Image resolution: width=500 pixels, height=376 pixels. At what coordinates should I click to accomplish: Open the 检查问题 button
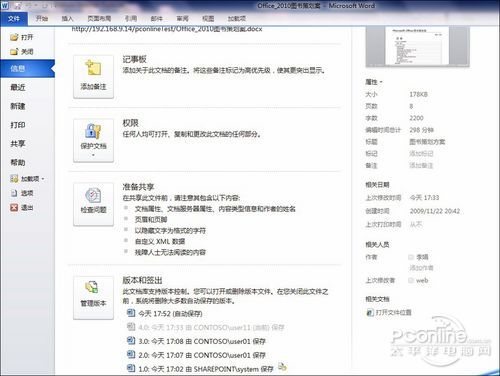pos(93,204)
